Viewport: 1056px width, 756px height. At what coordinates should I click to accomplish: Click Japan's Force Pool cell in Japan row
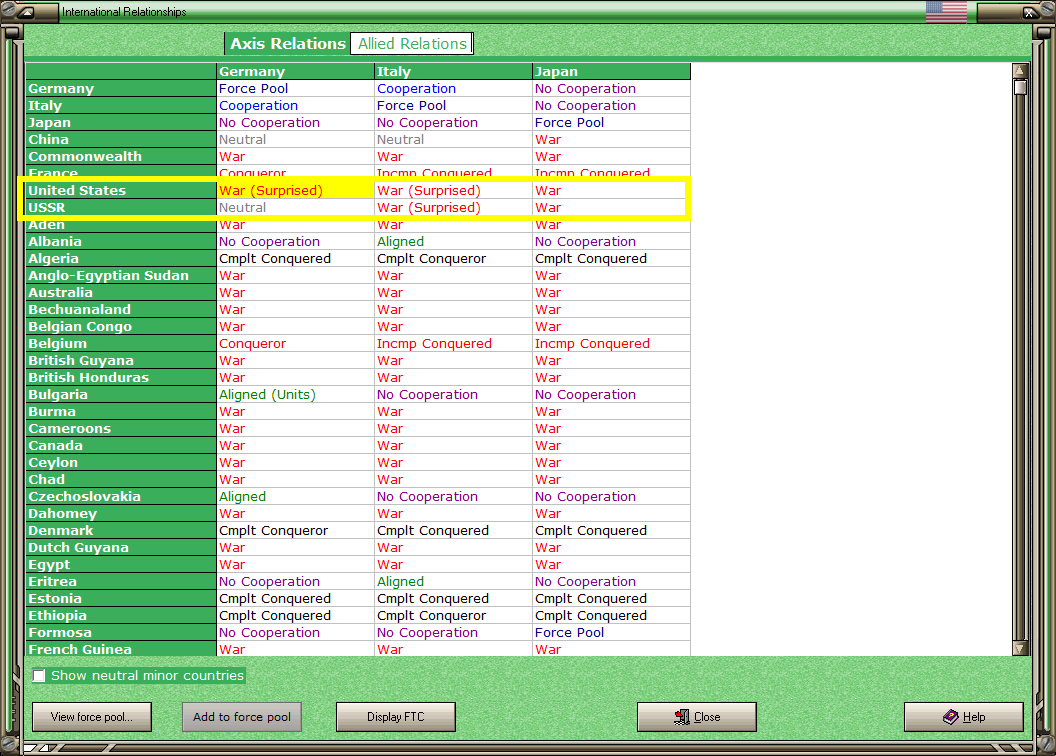tap(612, 123)
